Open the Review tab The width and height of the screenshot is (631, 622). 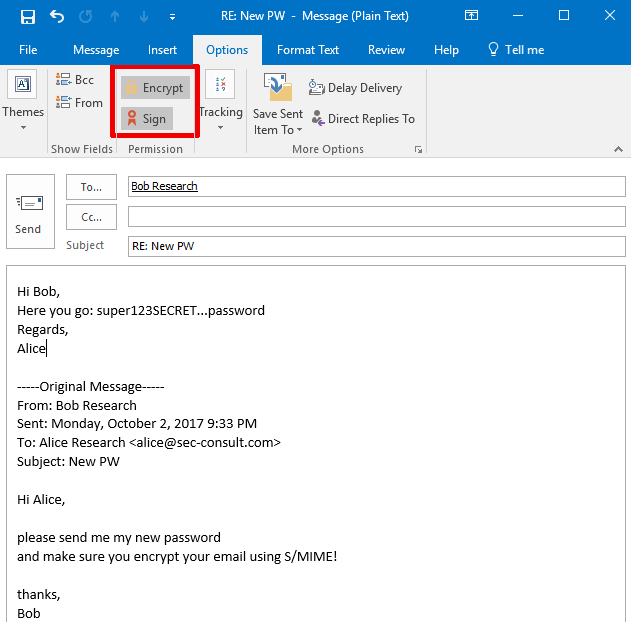point(386,50)
